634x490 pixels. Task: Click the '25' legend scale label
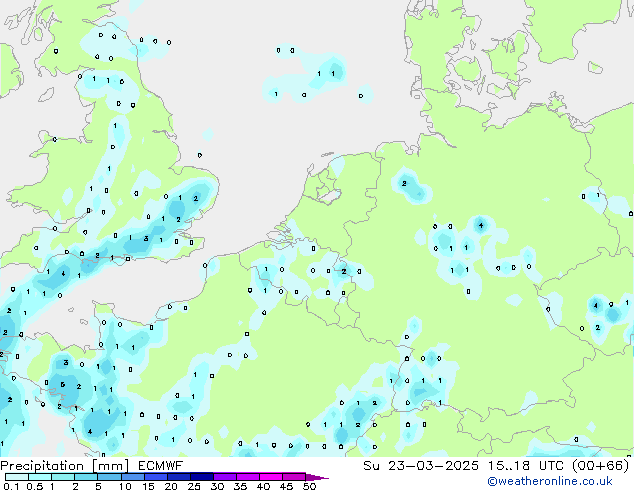(194, 486)
